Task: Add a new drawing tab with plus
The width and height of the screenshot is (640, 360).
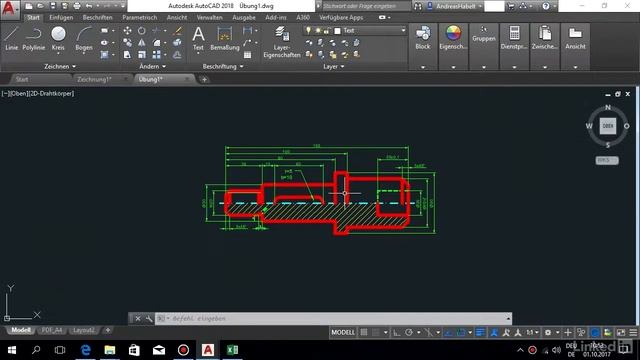Action: click(x=204, y=79)
